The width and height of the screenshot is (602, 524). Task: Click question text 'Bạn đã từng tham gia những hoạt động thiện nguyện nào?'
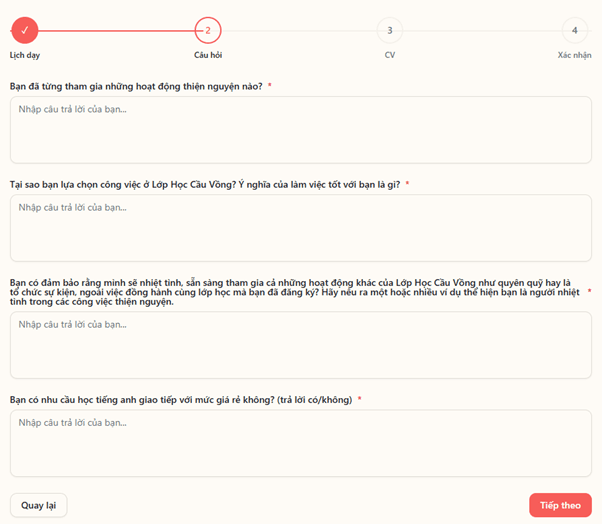(x=136, y=86)
